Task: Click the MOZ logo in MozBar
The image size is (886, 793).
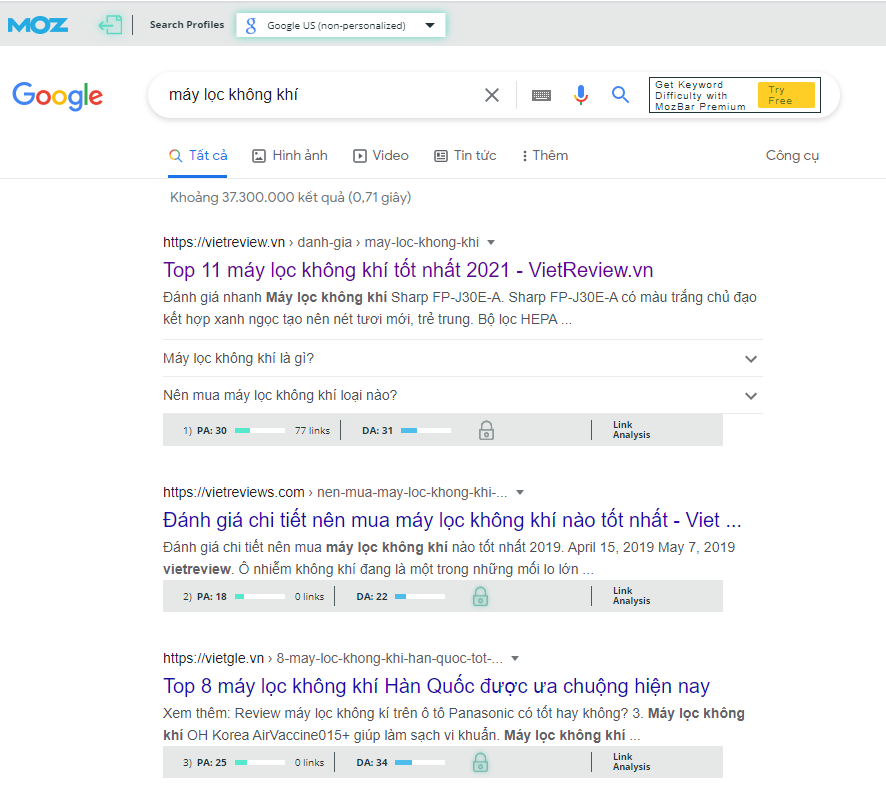Action: coord(38,25)
